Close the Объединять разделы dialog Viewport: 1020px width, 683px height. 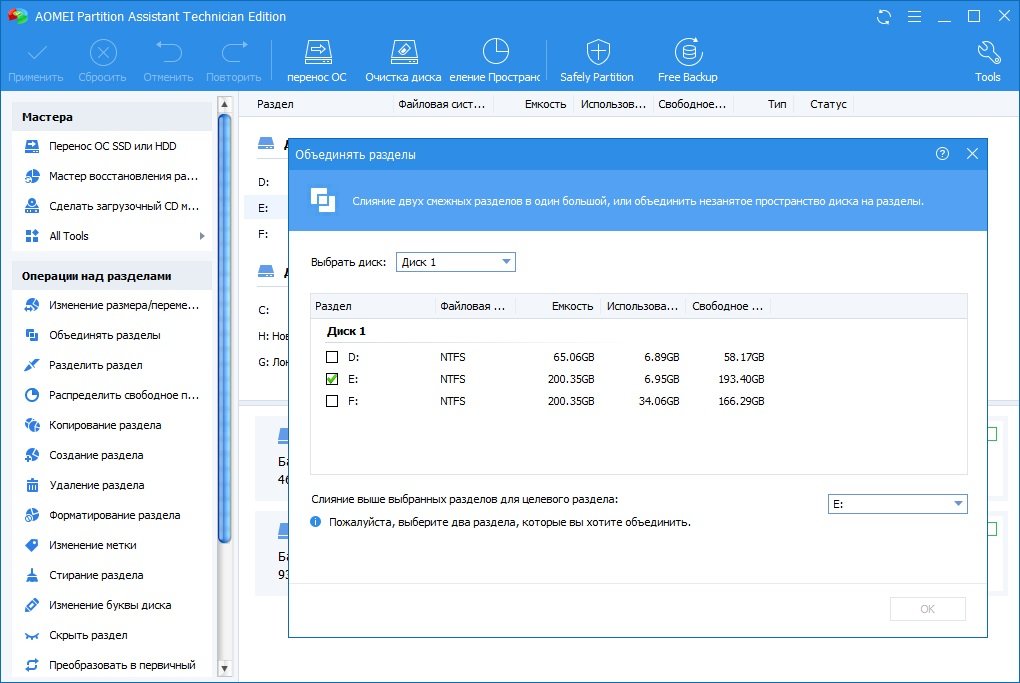972,154
